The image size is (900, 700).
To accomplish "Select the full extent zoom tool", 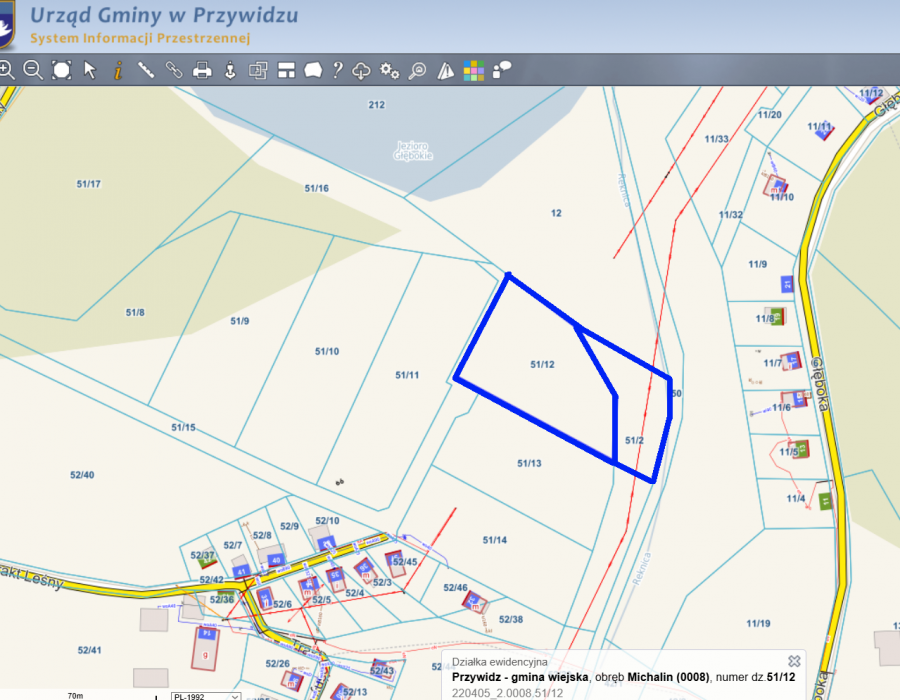I will click(61, 70).
